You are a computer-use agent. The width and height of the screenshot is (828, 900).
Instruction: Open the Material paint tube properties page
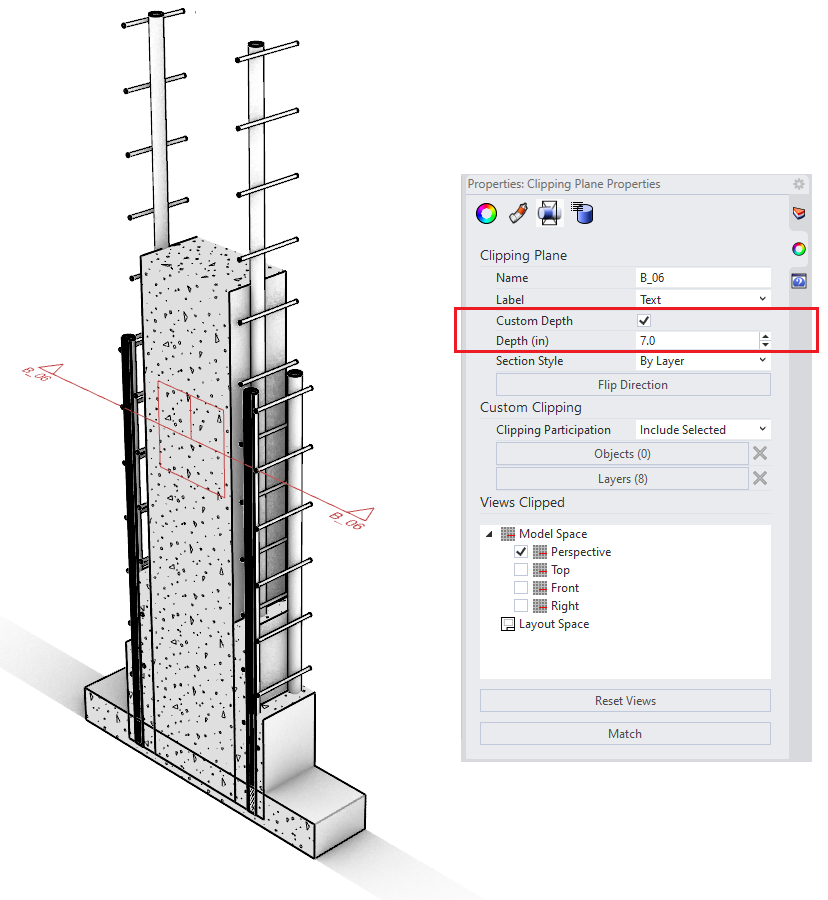pyautogui.click(x=517, y=212)
